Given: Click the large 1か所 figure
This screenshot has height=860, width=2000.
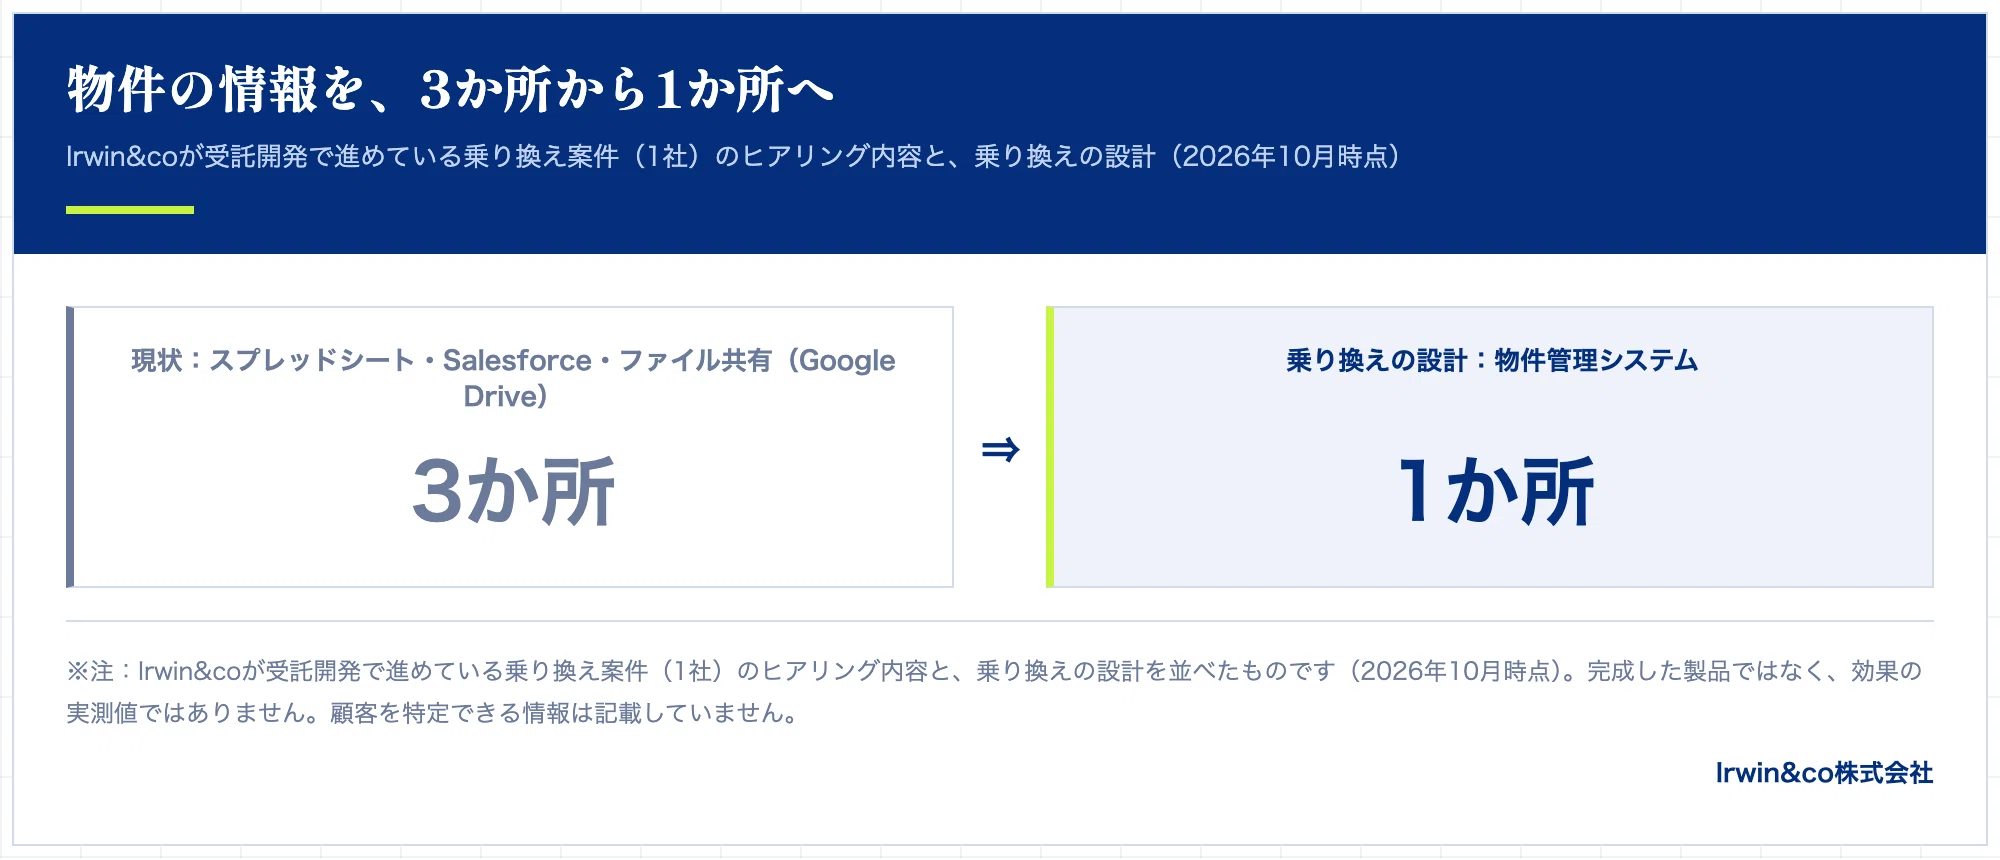Looking at the screenshot, I should (x=1494, y=491).
